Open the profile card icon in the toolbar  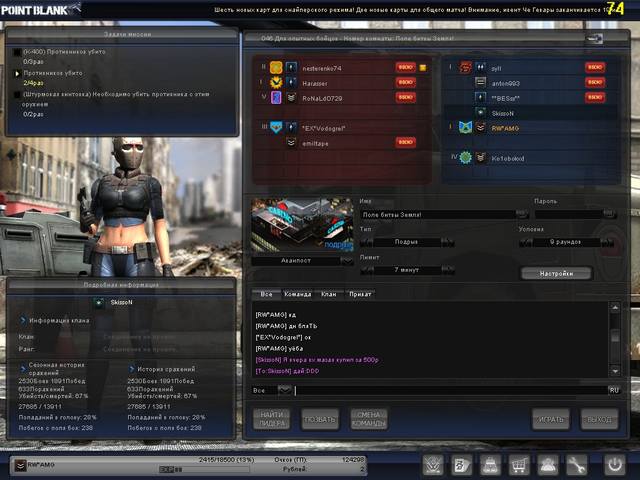click(462, 464)
